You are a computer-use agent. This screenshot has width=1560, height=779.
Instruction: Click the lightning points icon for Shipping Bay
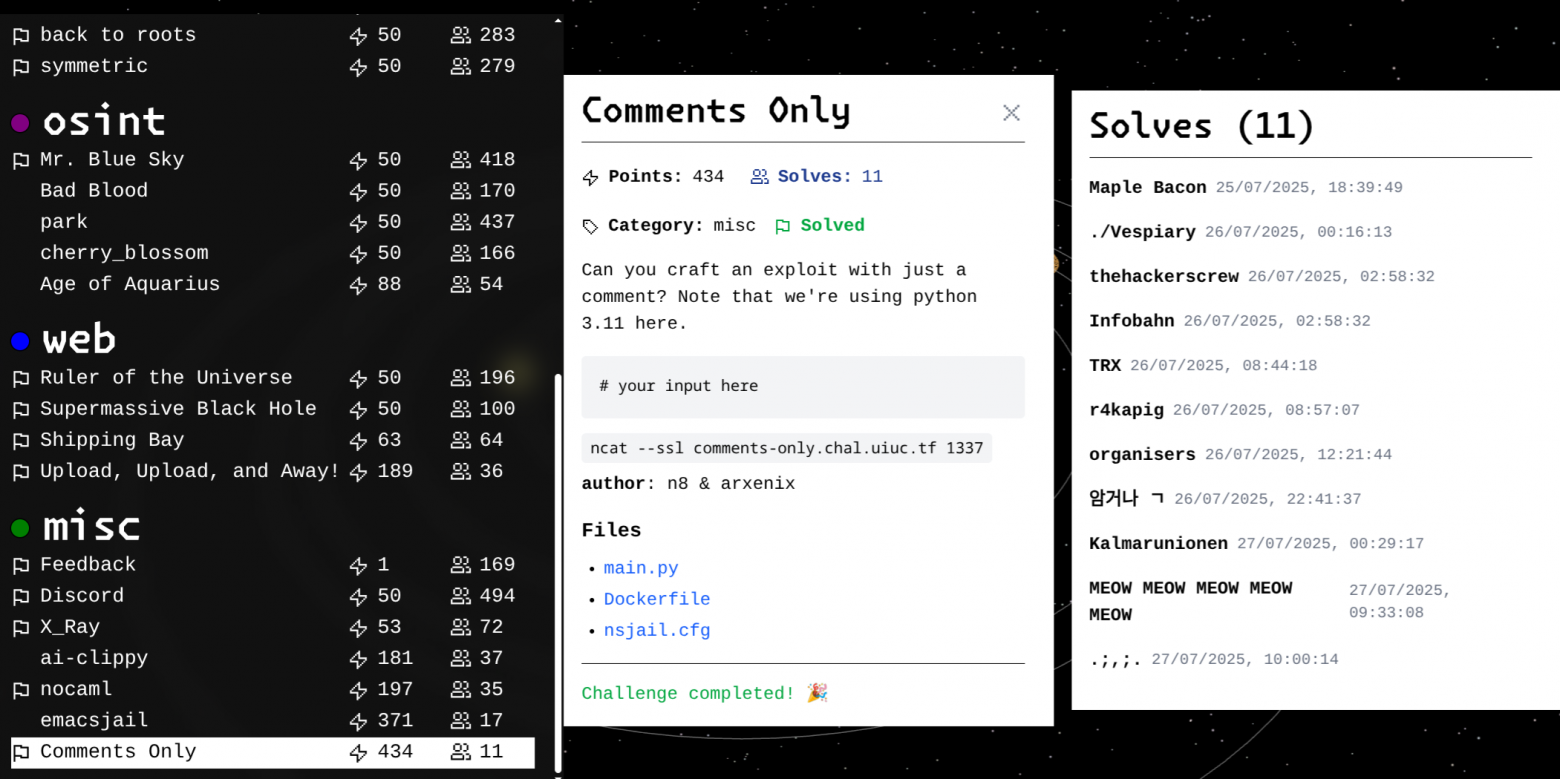358,441
